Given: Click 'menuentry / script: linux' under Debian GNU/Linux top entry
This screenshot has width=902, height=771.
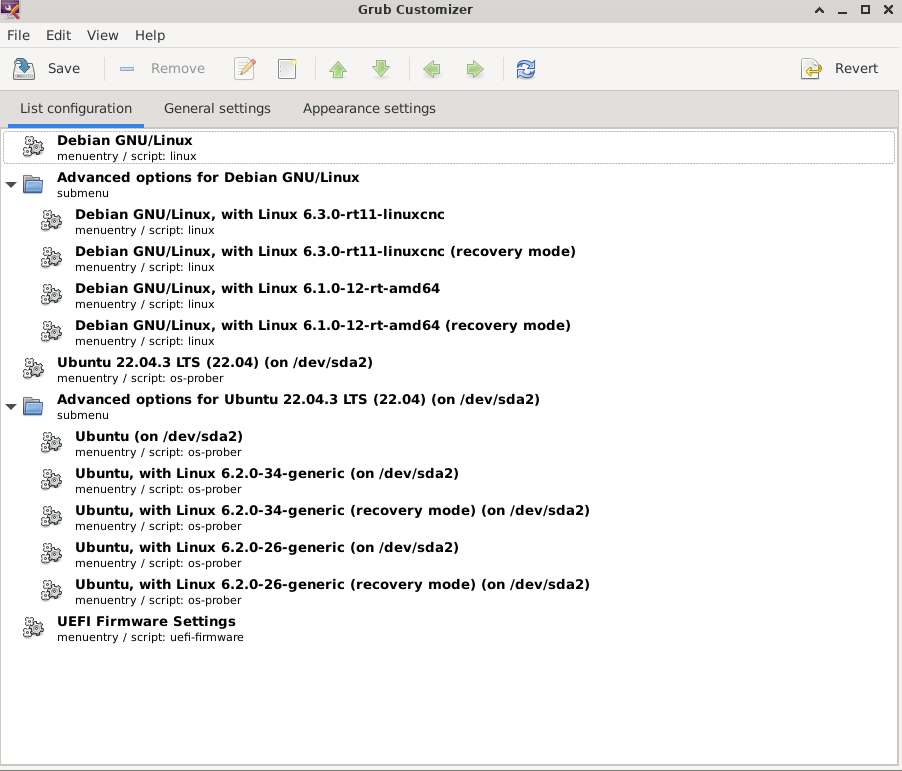Looking at the screenshot, I should 127,157.
